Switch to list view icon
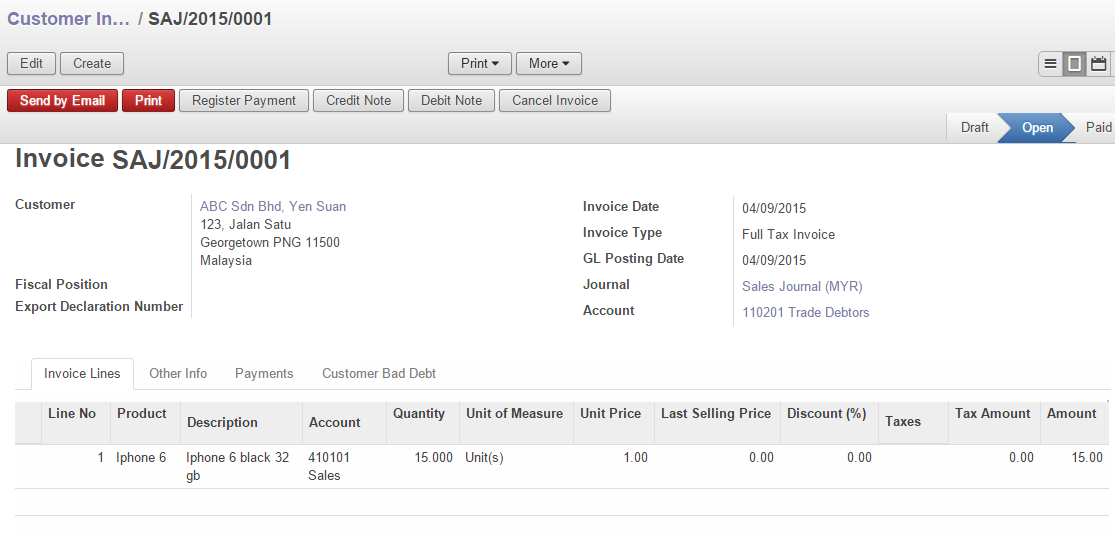The width and height of the screenshot is (1115, 534). point(1050,64)
